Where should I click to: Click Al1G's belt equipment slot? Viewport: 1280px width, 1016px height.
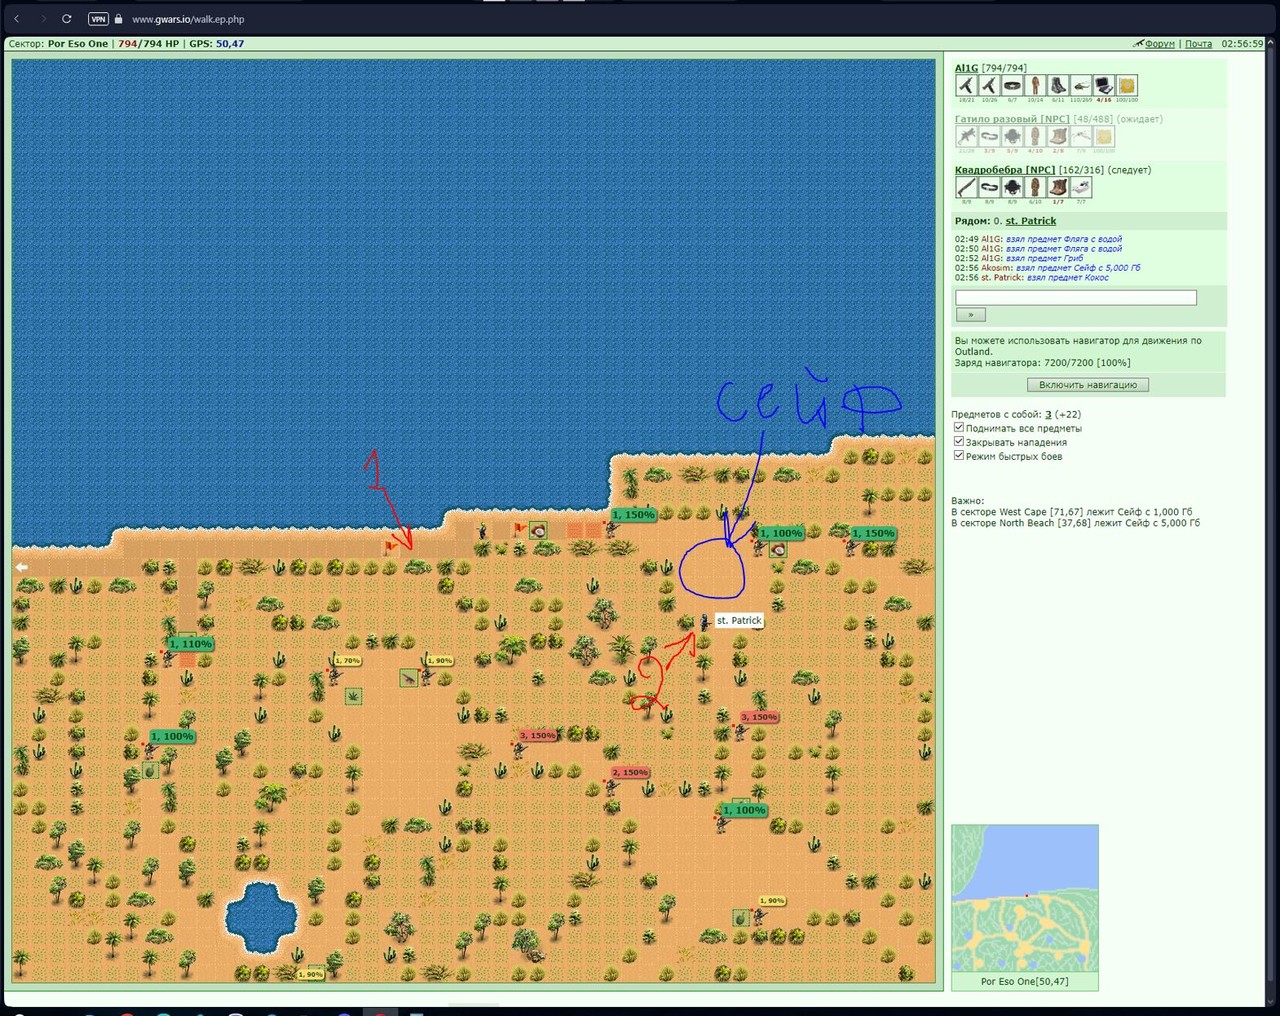point(1012,86)
